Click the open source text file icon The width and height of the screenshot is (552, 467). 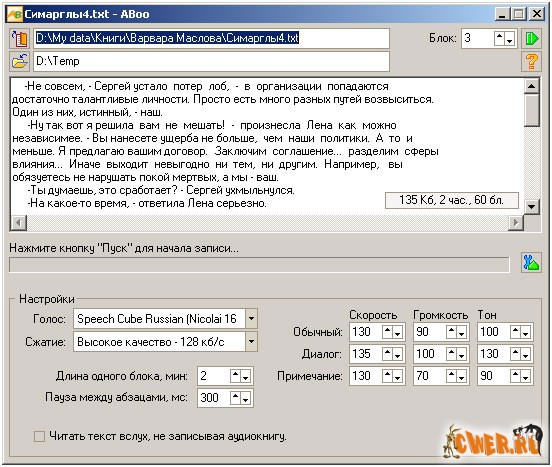(x=19, y=38)
